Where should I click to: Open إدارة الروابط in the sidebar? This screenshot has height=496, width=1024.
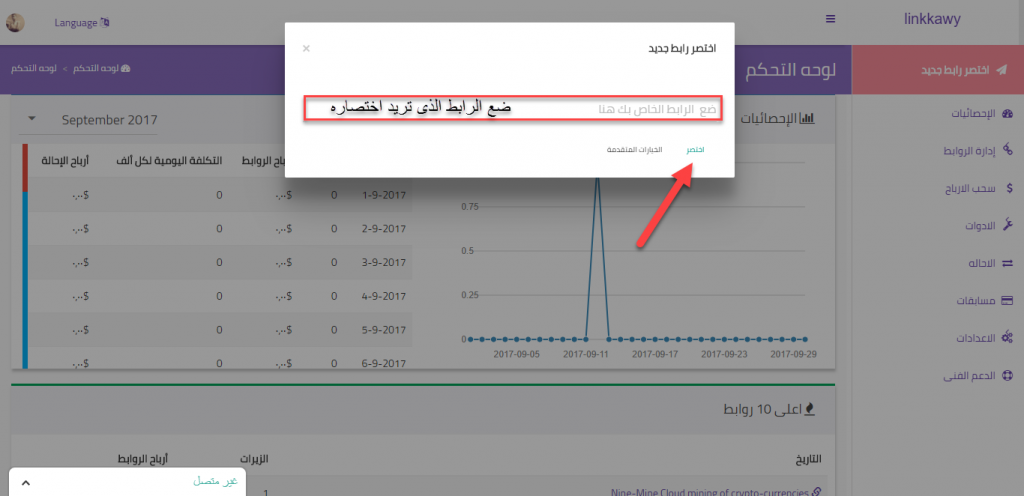coord(969,151)
